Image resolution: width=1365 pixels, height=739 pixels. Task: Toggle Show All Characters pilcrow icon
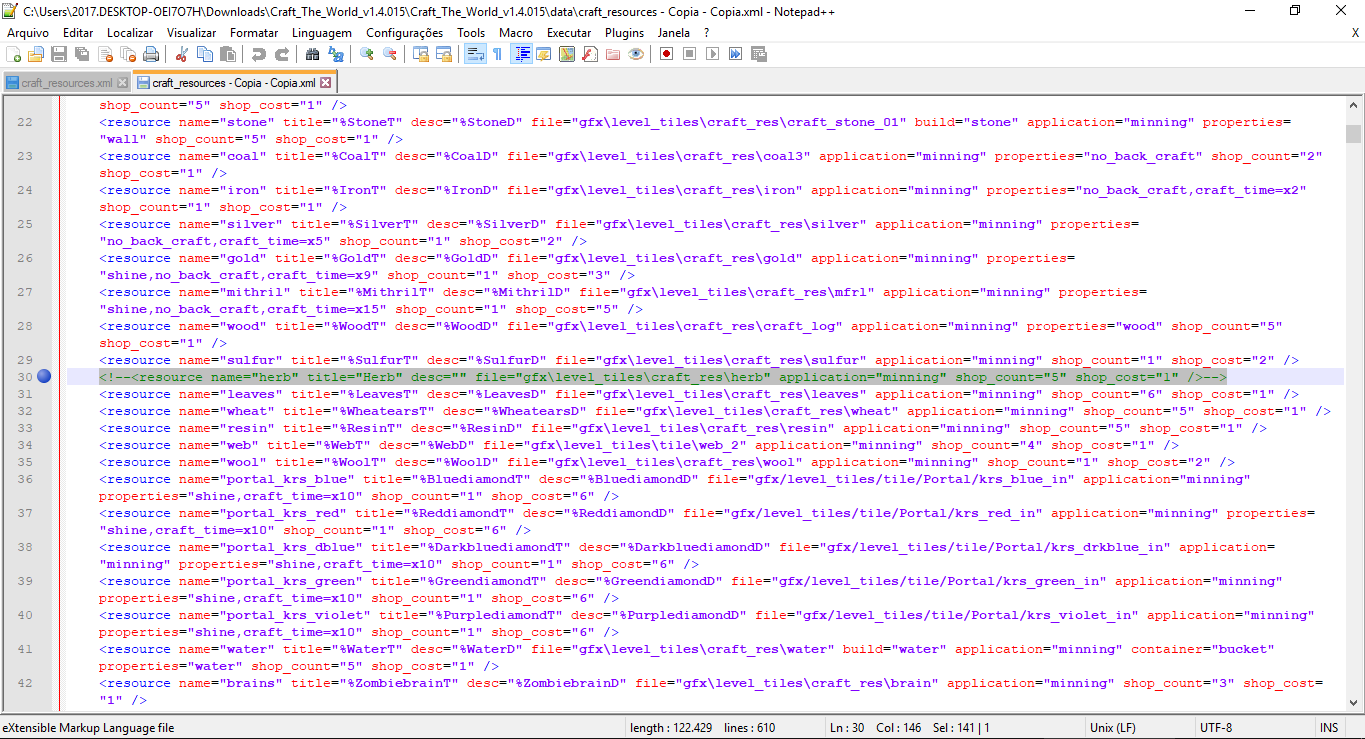point(497,54)
